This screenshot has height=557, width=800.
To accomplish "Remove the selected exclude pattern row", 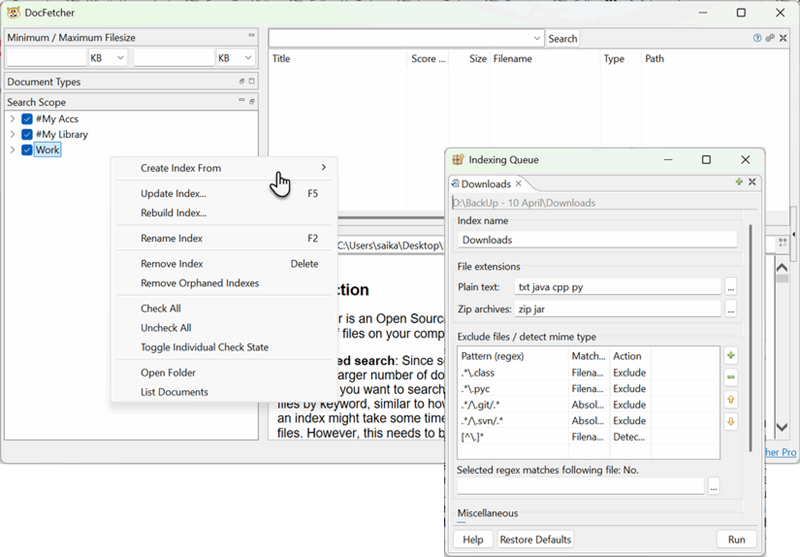I will pyautogui.click(x=731, y=377).
